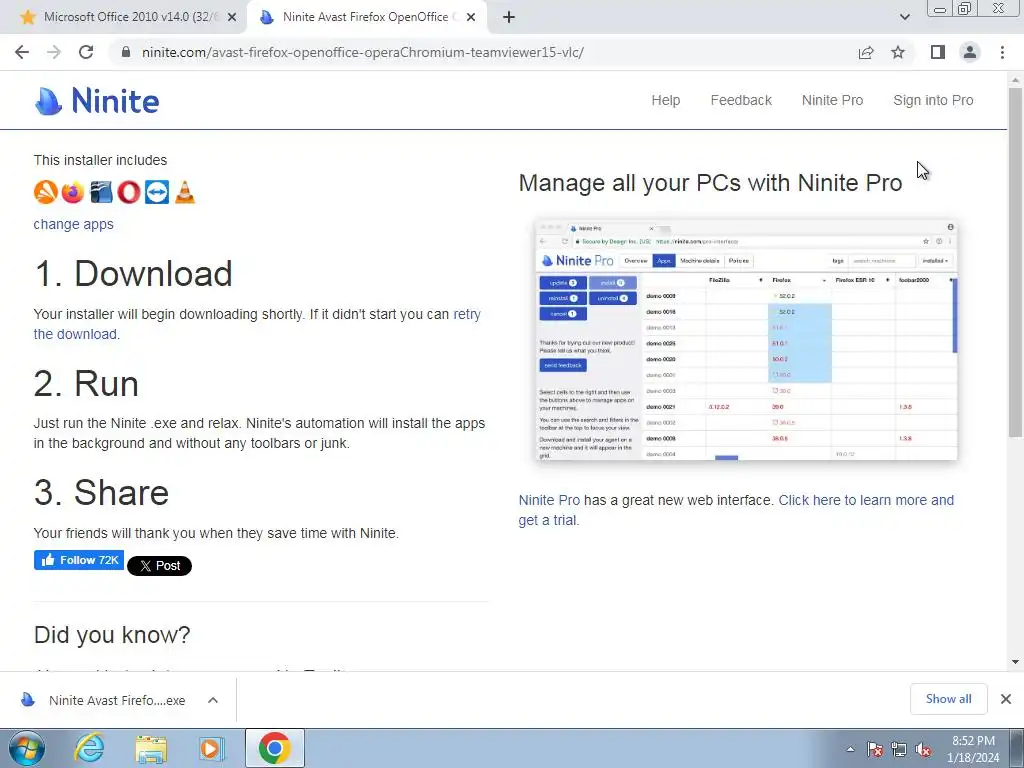Click the VLC cone icon in installer list
Viewport: 1024px width, 768px height.
pyautogui.click(x=185, y=192)
